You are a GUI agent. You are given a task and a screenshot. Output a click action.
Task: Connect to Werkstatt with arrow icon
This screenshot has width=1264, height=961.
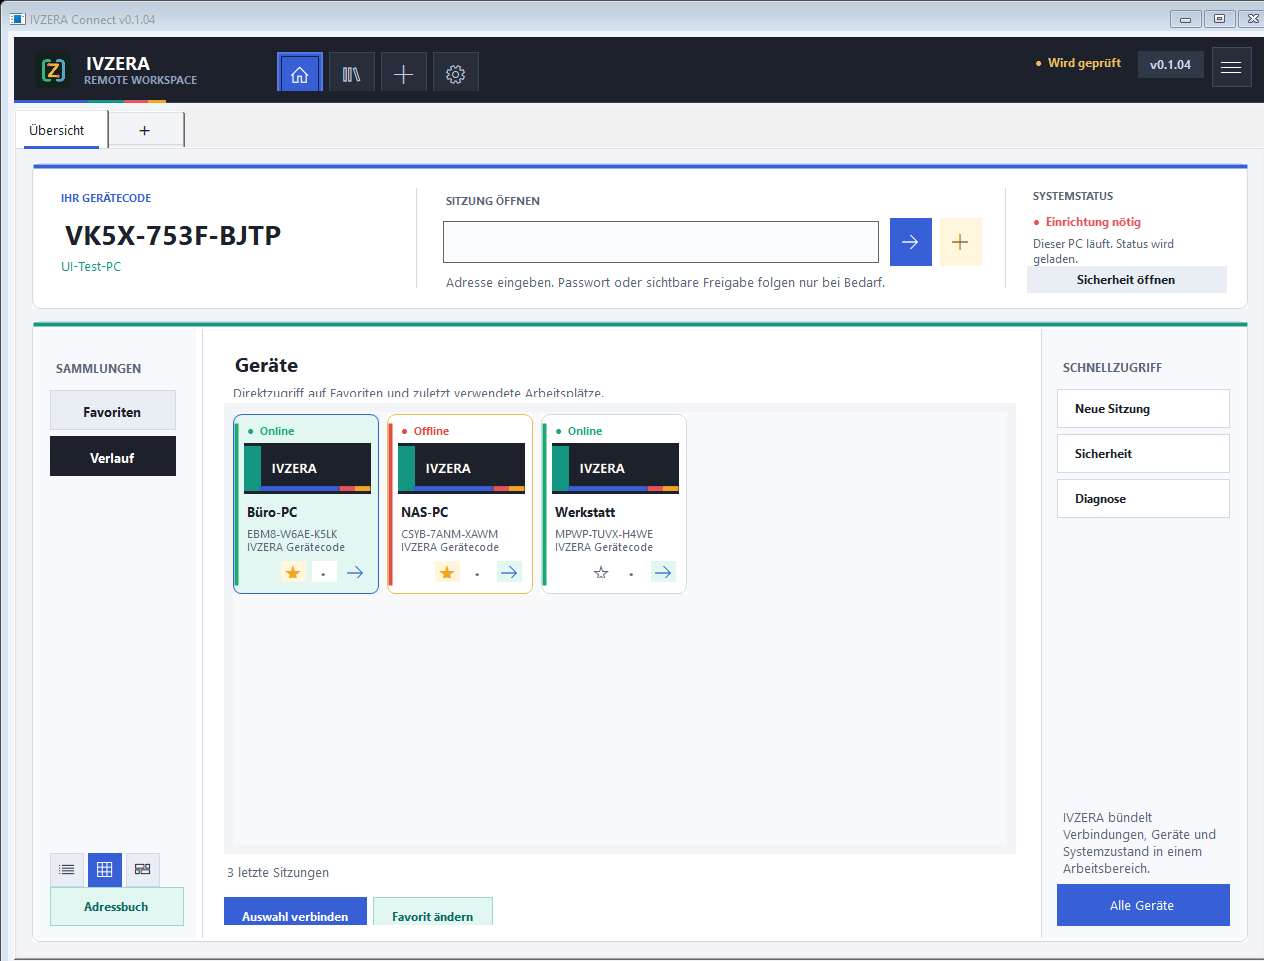tap(663, 572)
